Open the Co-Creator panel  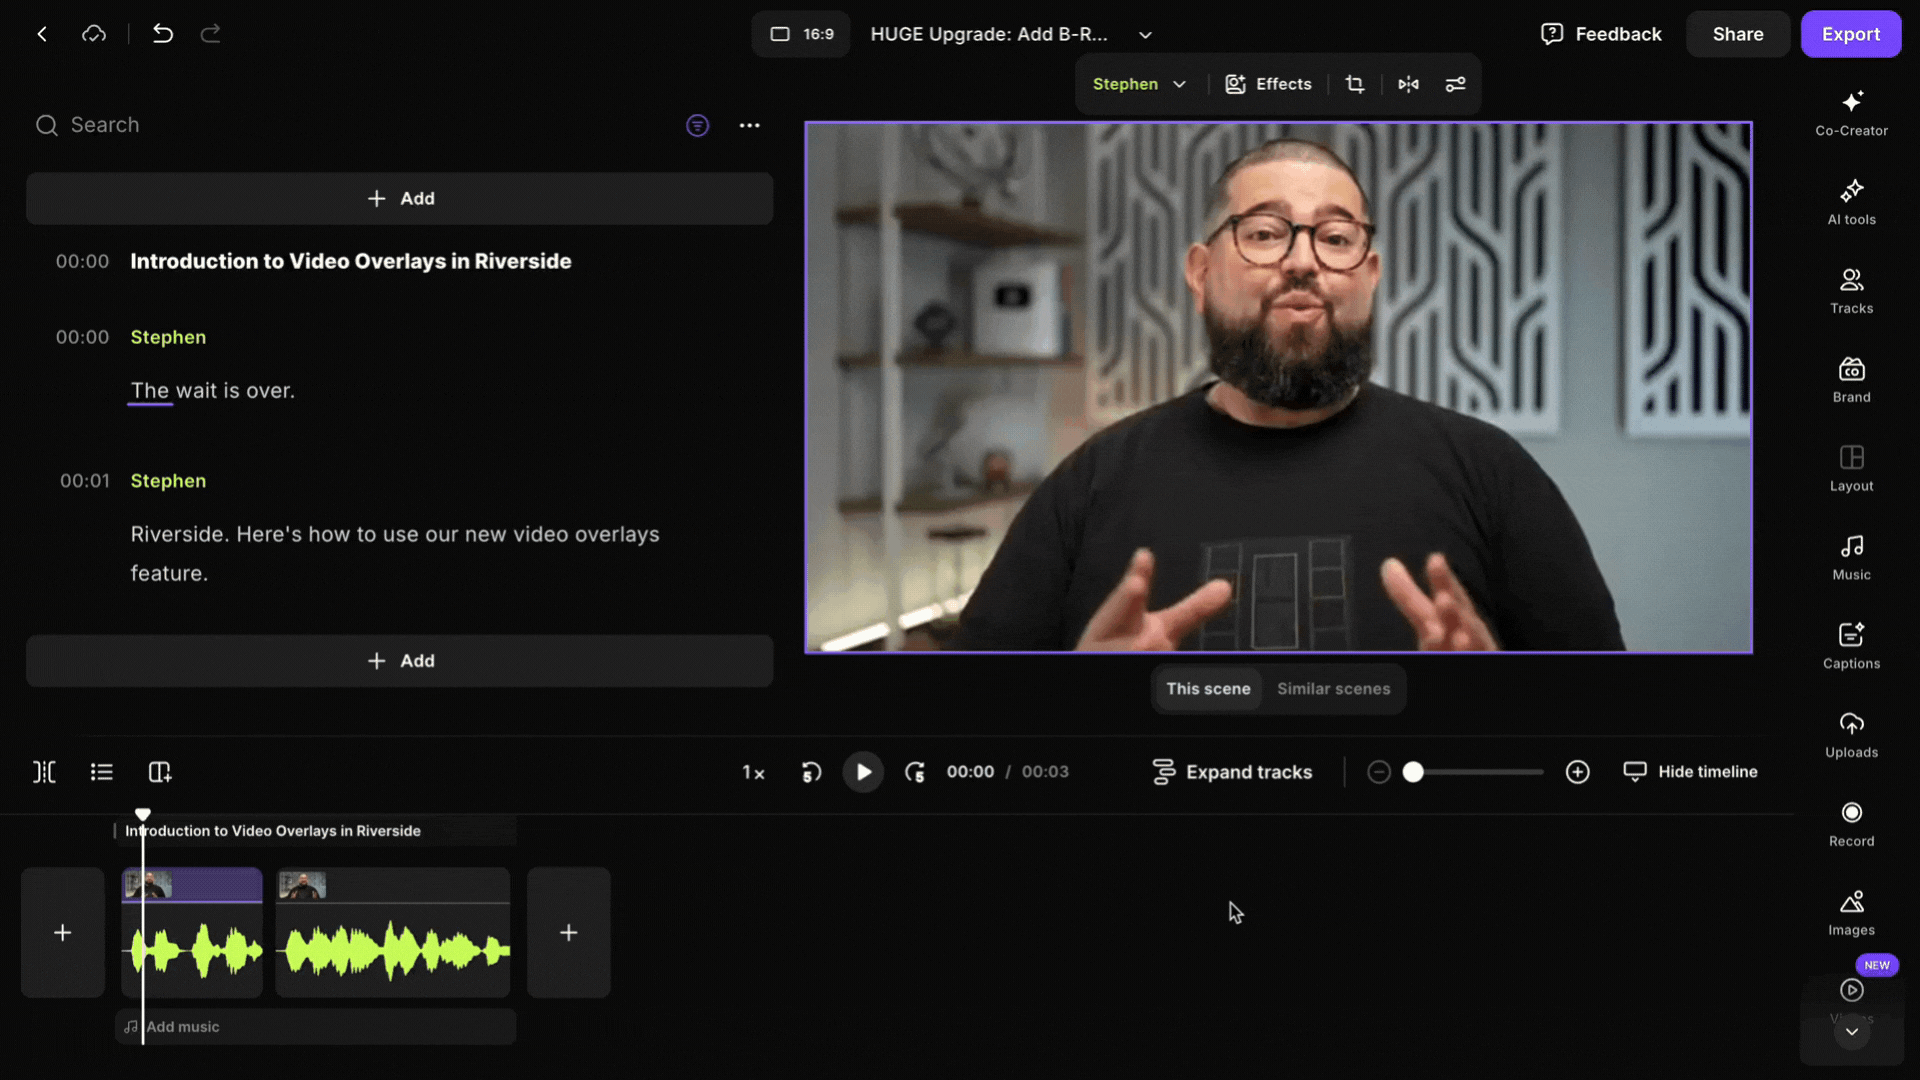coord(1851,113)
